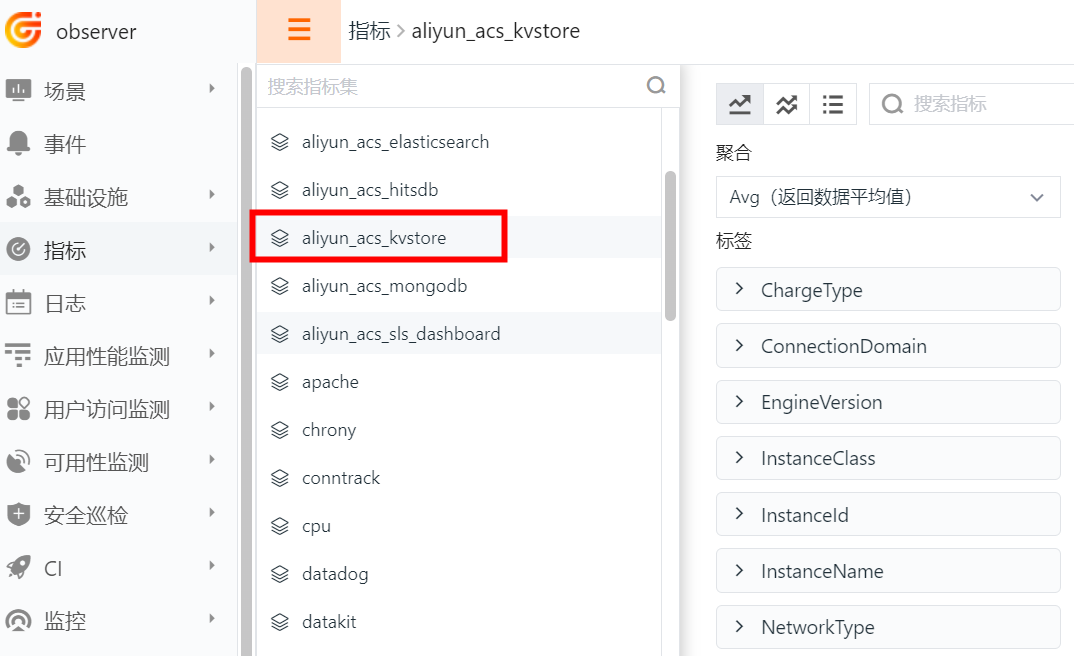
Task: Click the layers icon beside apache
Action: (x=279, y=381)
